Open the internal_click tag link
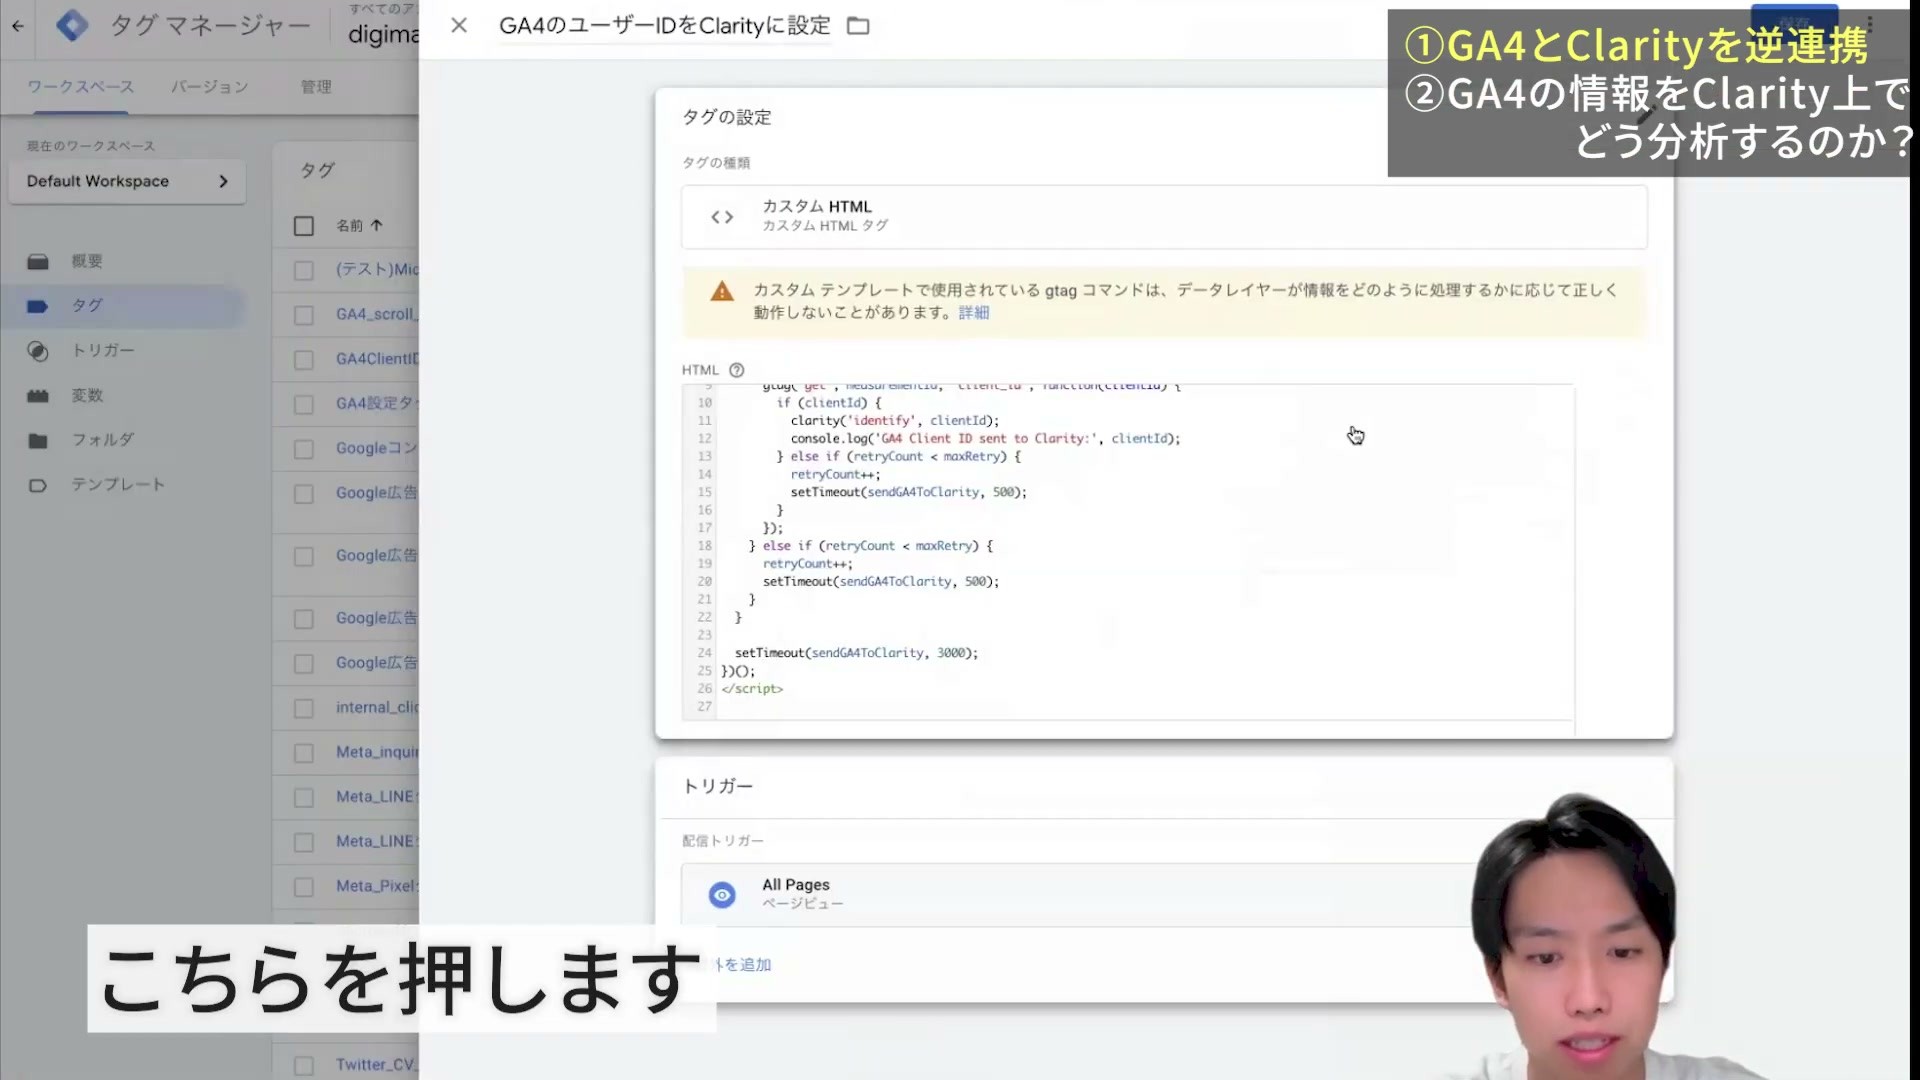The width and height of the screenshot is (1920, 1080). (x=377, y=707)
